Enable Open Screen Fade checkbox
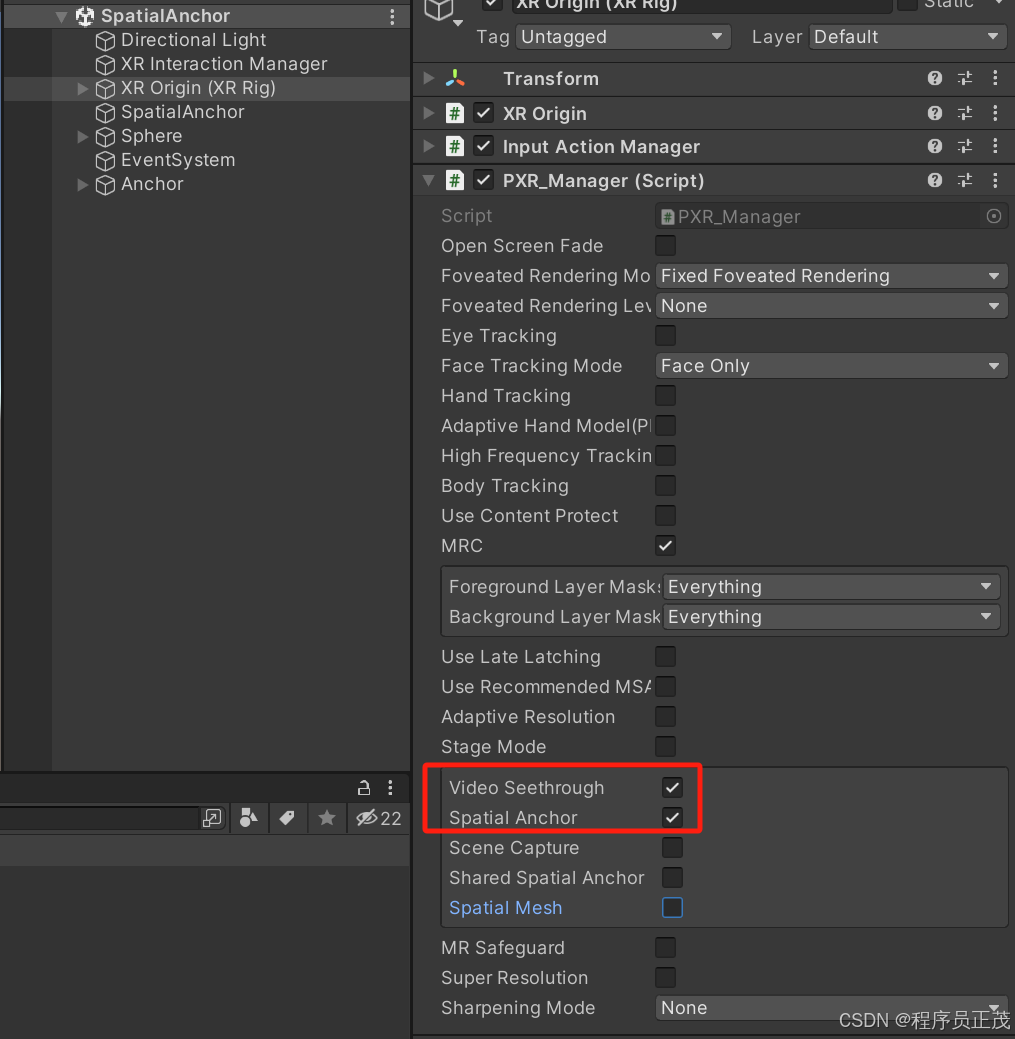 pyautogui.click(x=665, y=246)
